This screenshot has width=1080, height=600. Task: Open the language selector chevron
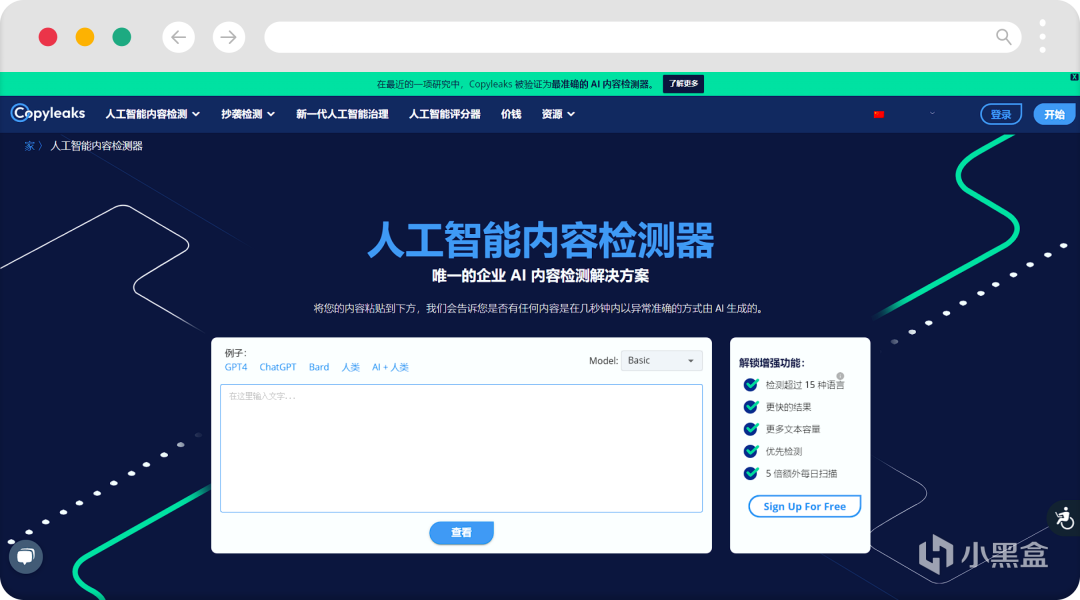tap(932, 114)
